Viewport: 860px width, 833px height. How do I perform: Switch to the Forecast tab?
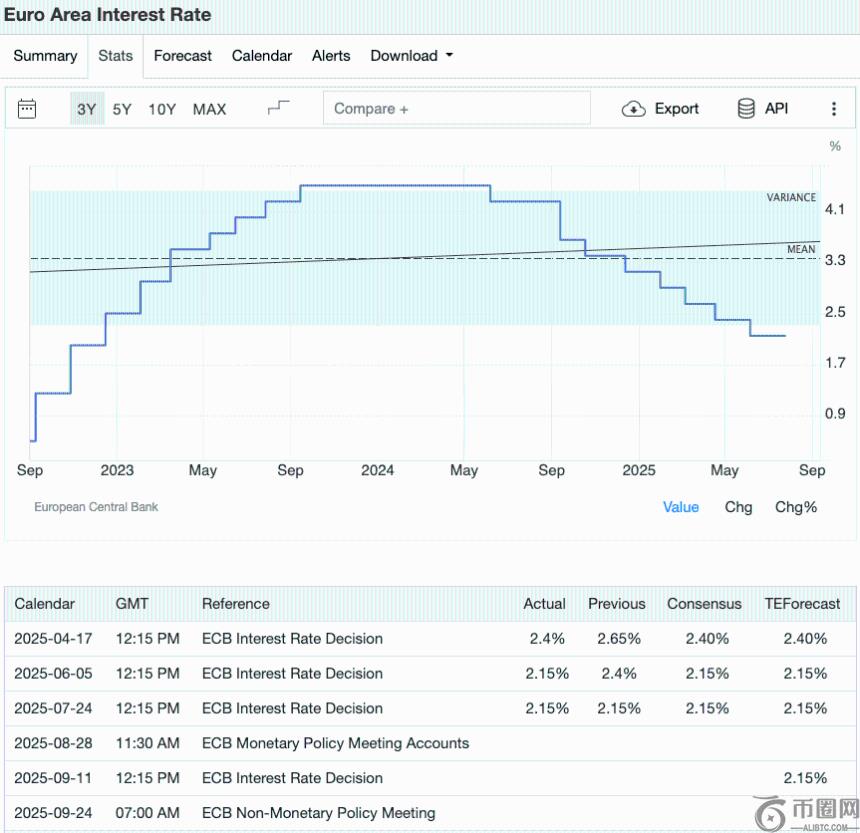[183, 56]
